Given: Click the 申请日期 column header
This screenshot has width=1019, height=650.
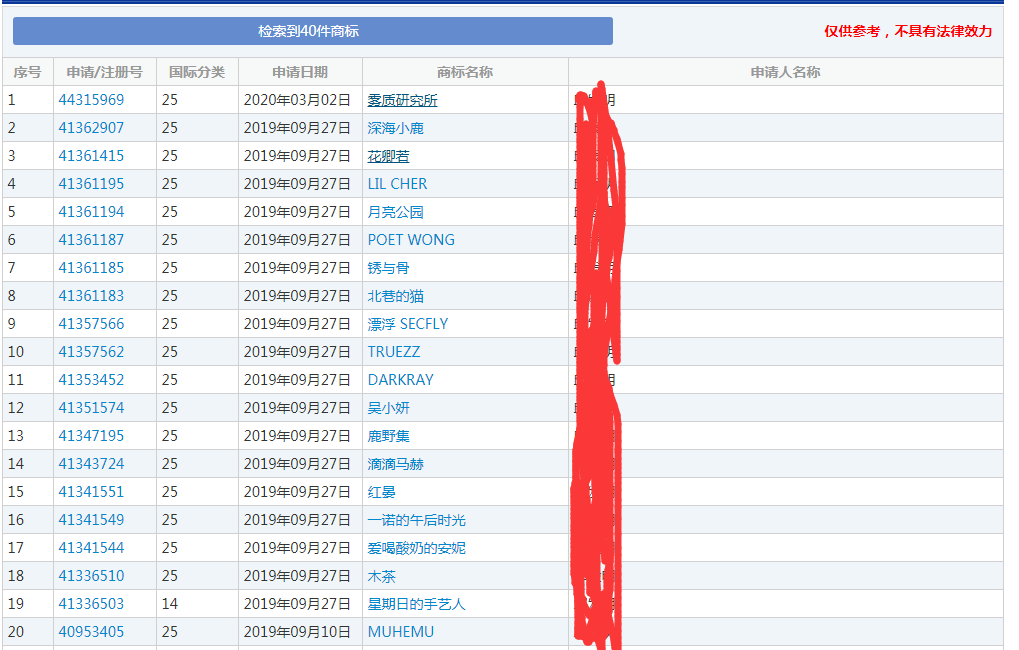Looking at the screenshot, I should [300, 72].
